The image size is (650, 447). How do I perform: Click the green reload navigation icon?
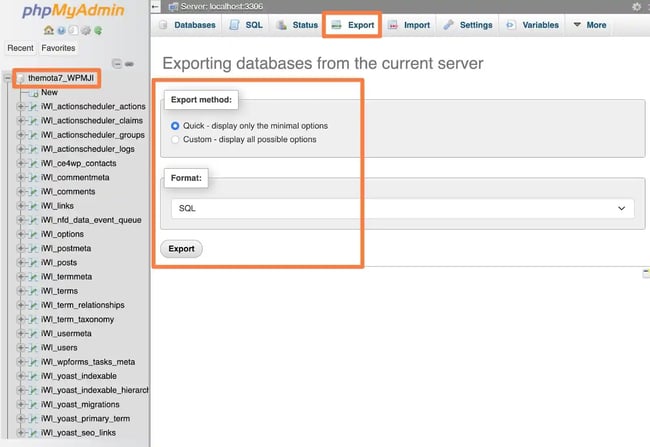pos(96,30)
